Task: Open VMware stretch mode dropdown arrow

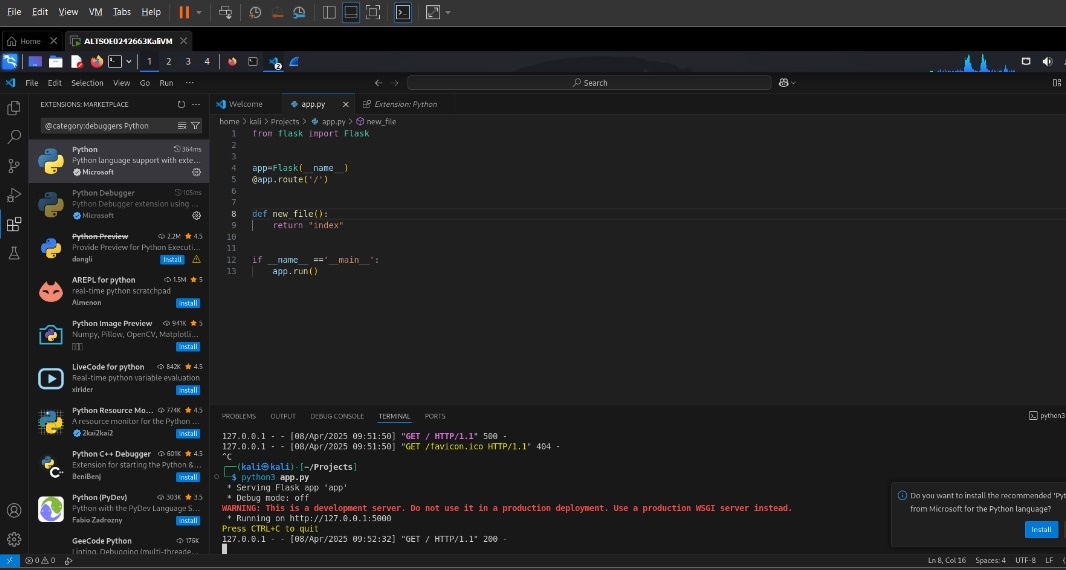Action: 448,12
